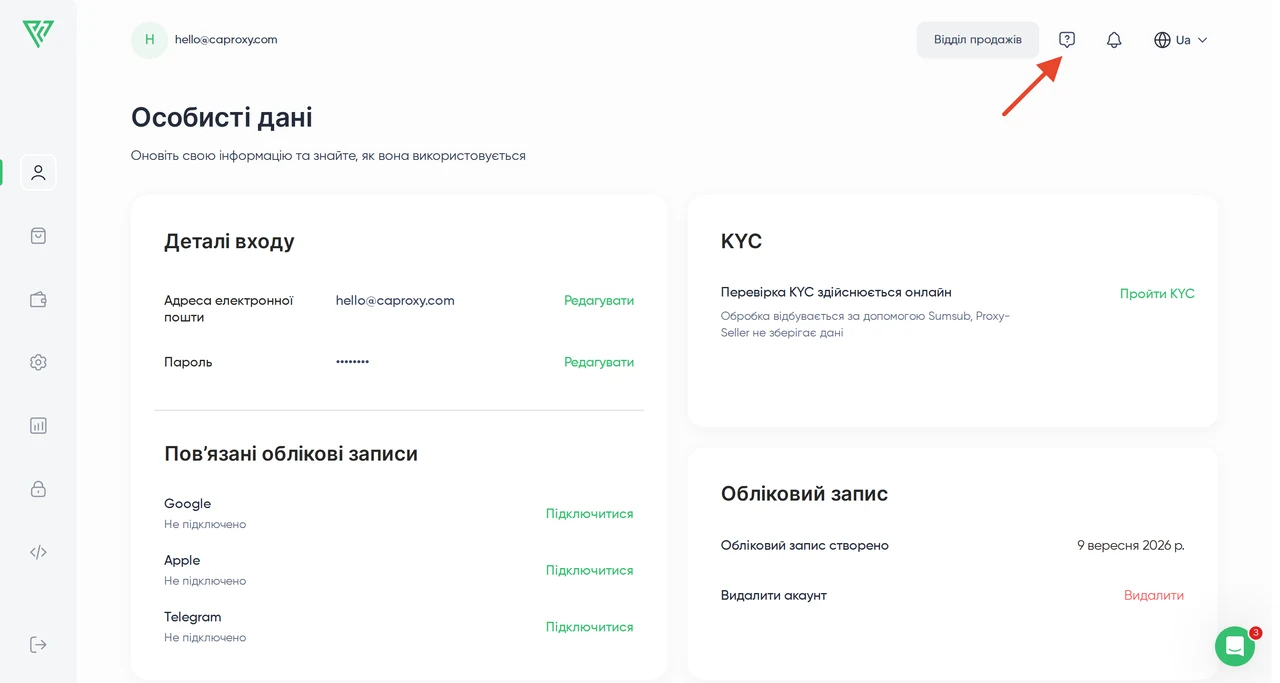The width and height of the screenshot is (1280, 683).
Task: Click the red Видалити link
Action: (1154, 595)
